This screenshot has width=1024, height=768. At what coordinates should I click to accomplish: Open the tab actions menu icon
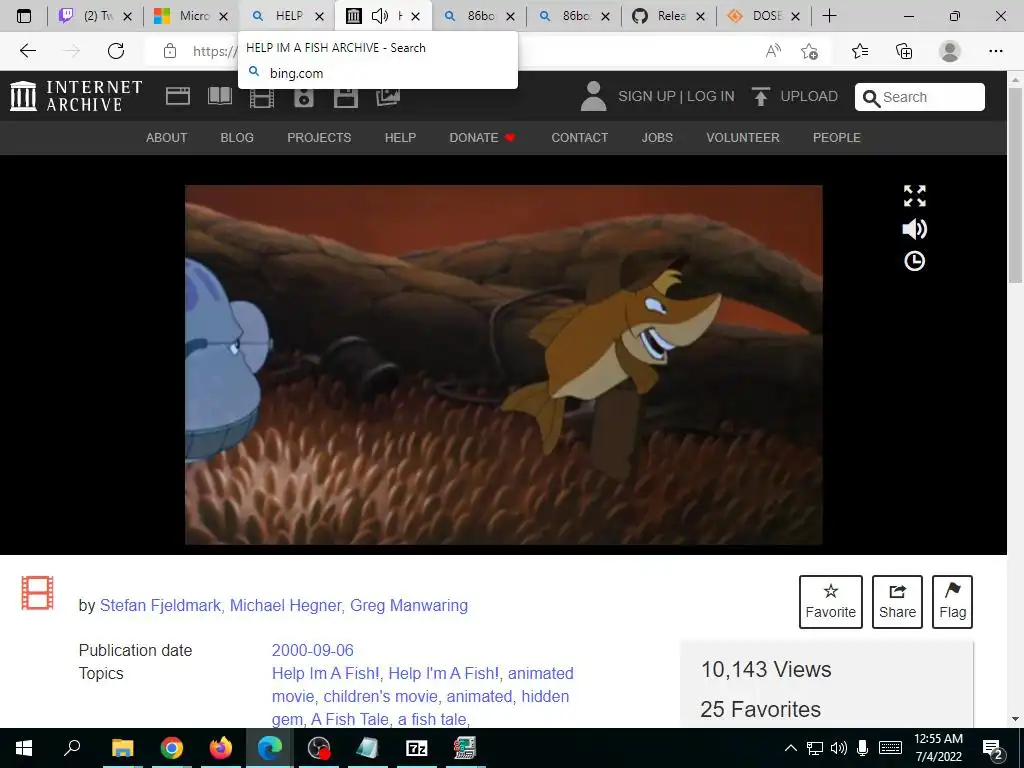(24, 16)
